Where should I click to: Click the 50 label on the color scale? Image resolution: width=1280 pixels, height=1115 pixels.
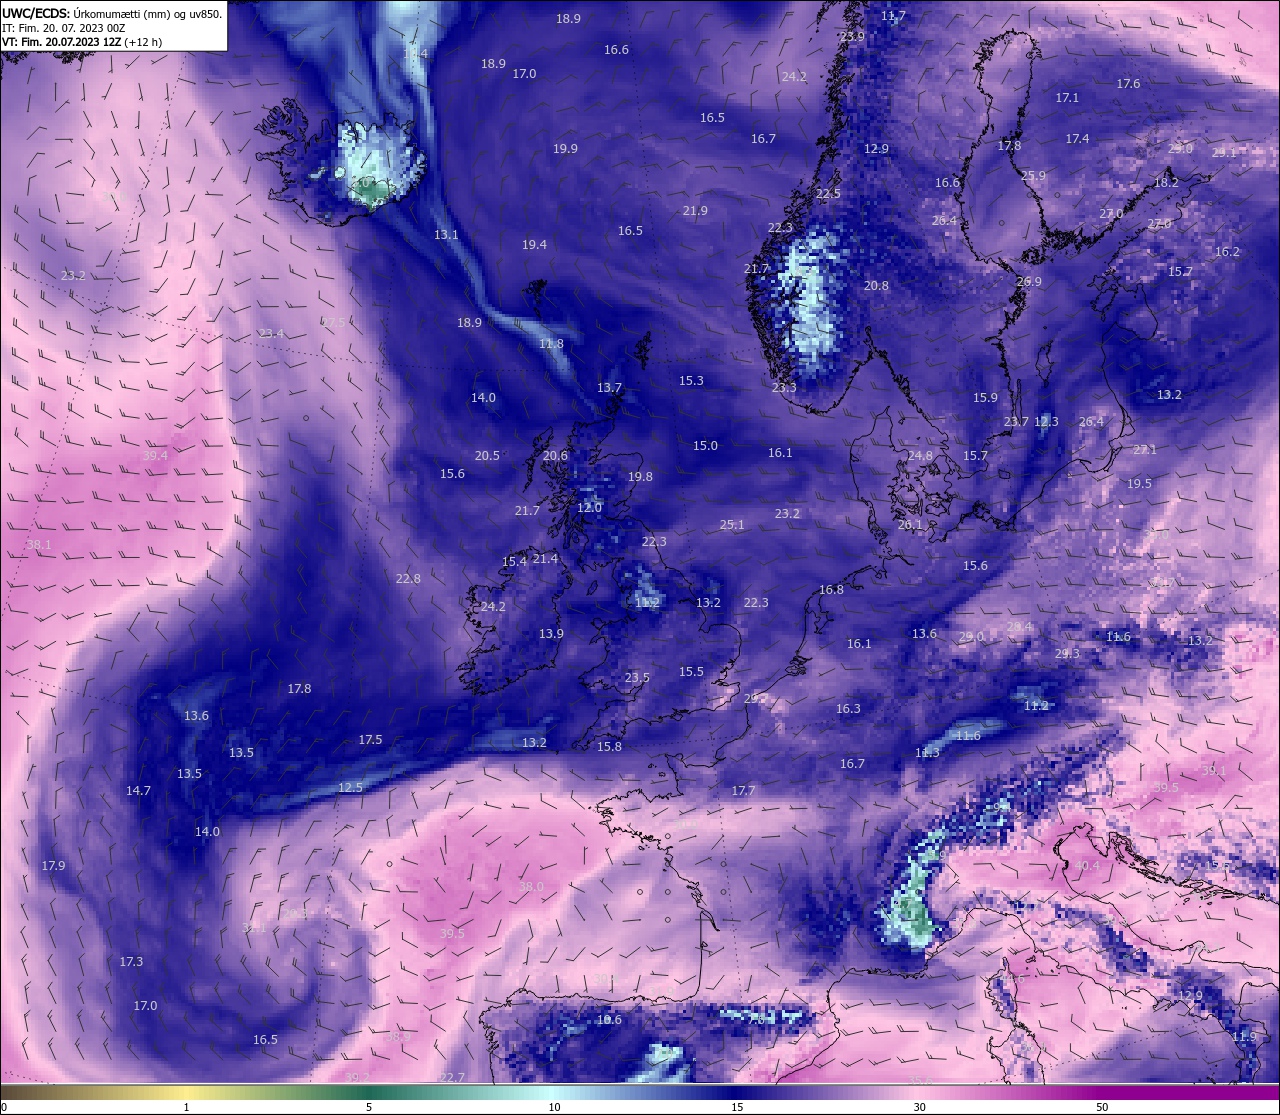click(1102, 1107)
